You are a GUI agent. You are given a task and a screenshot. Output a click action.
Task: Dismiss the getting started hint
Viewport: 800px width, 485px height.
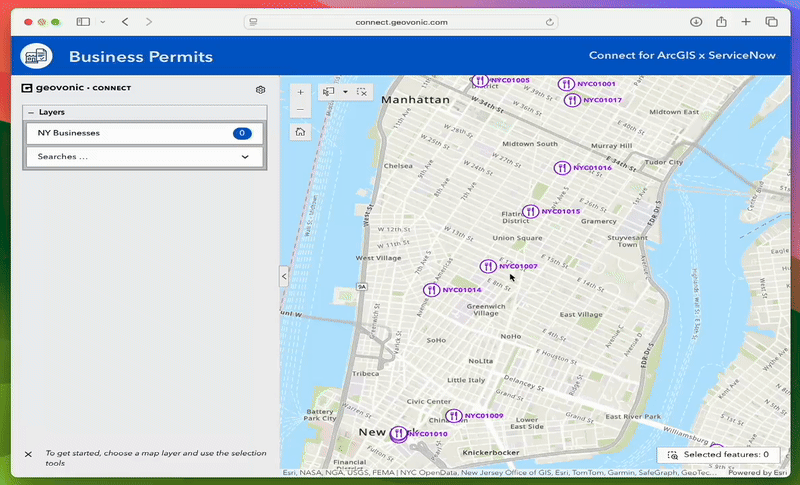click(x=29, y=454)
